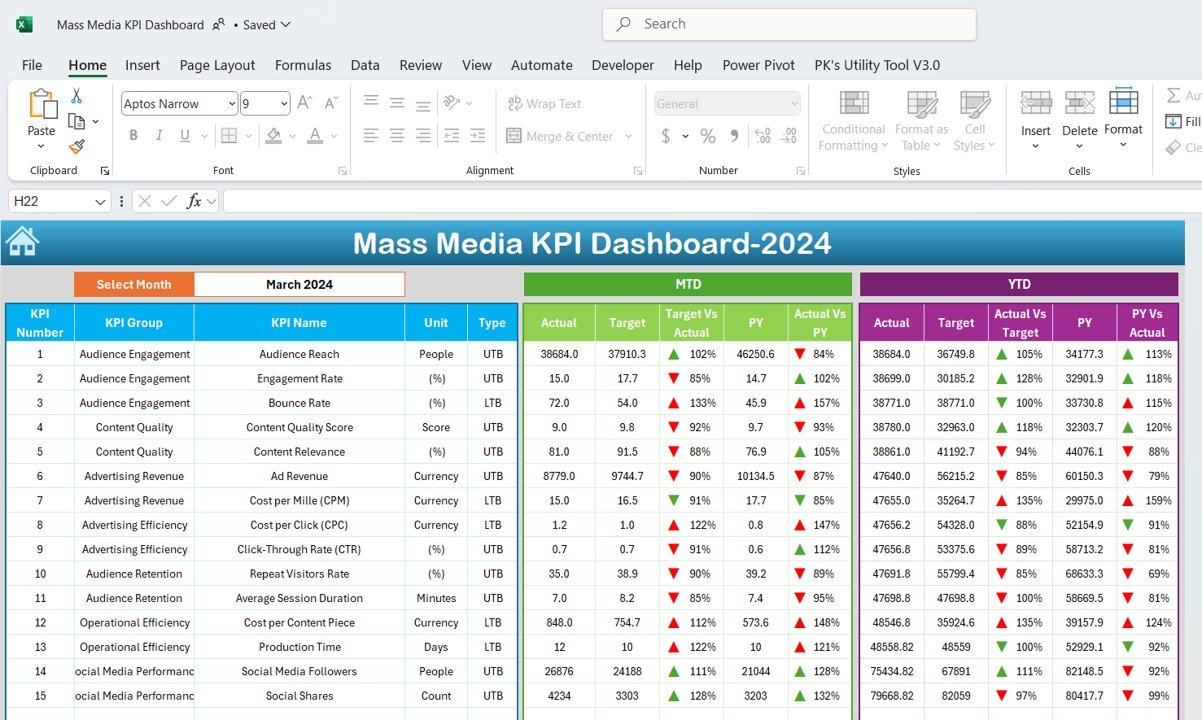Open the File menu
The width and height of the screenshot is (1202, 720).
32,65
